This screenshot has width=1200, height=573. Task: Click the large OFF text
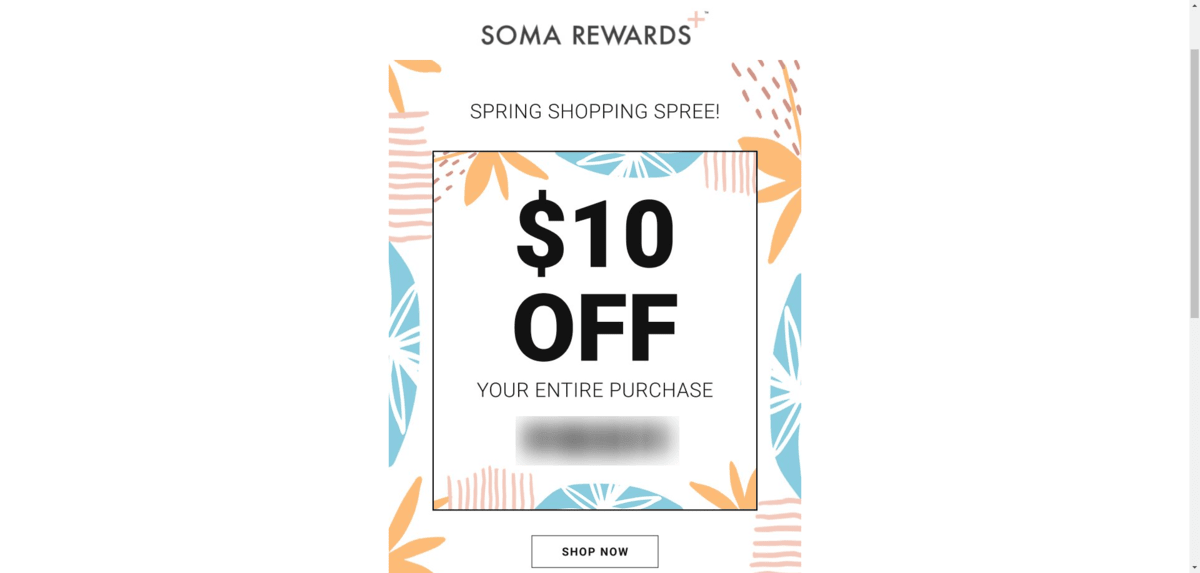[595, 327]
